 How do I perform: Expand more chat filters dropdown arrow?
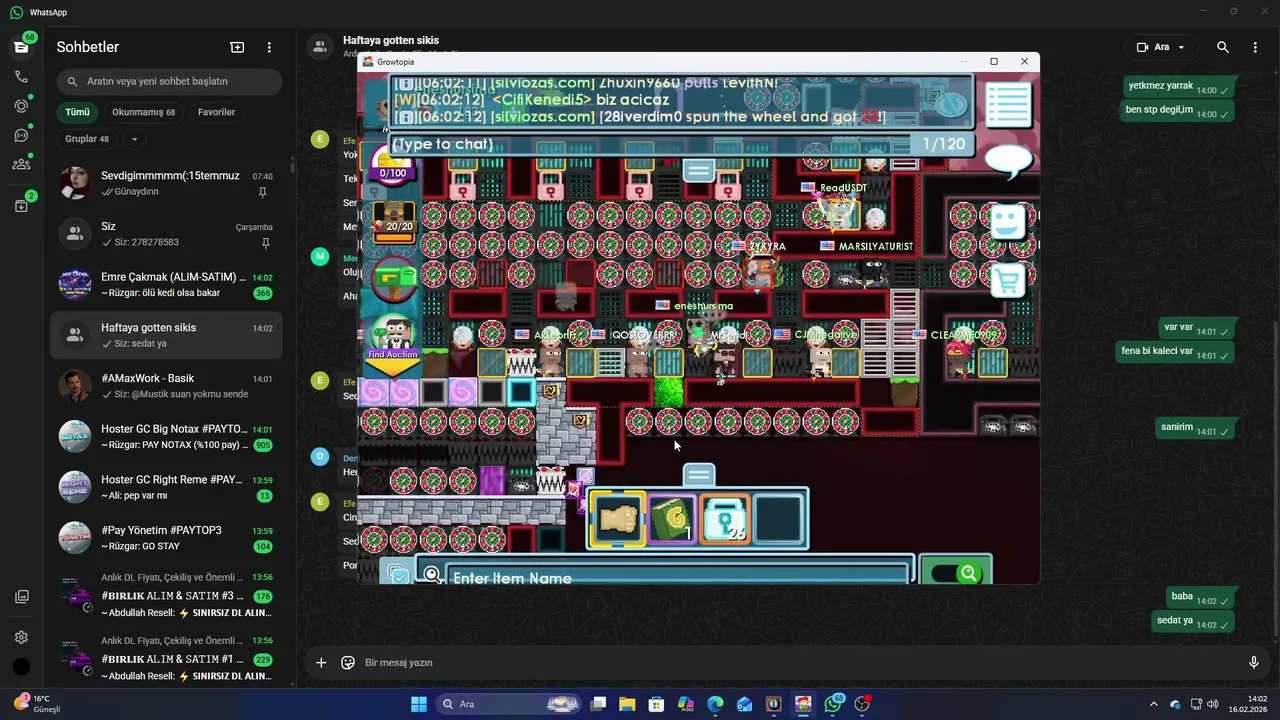point(134,139)
